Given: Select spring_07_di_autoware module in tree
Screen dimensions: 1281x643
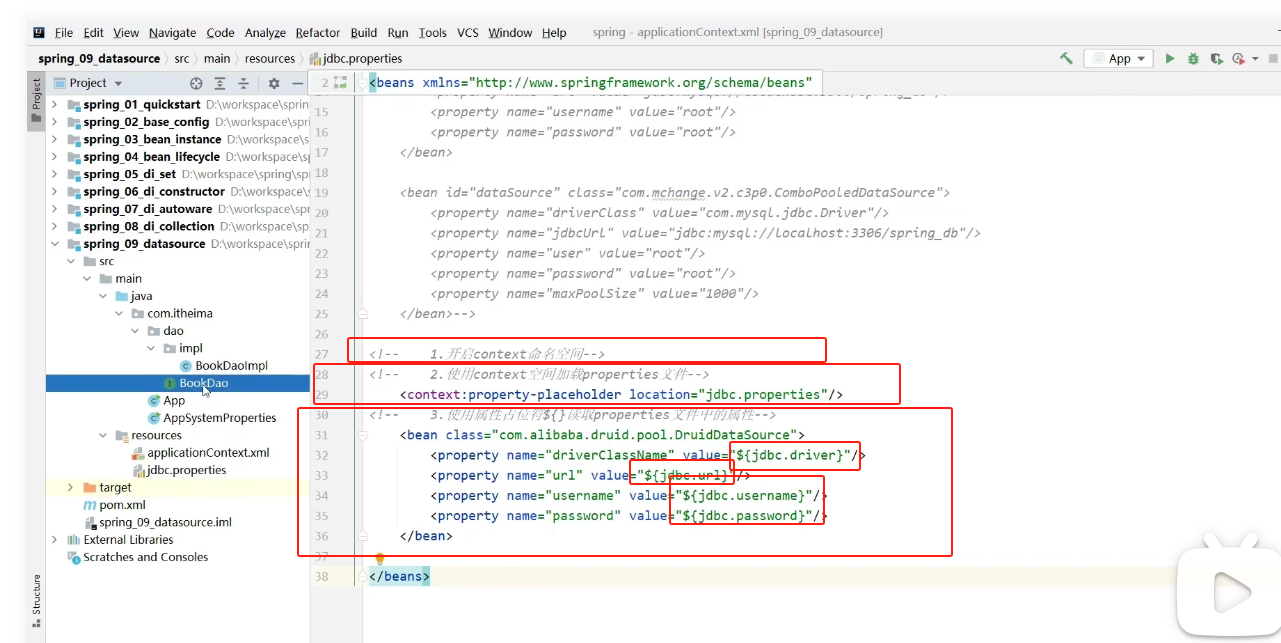Looking at the screenshot, I should click(x=147, y=209).
